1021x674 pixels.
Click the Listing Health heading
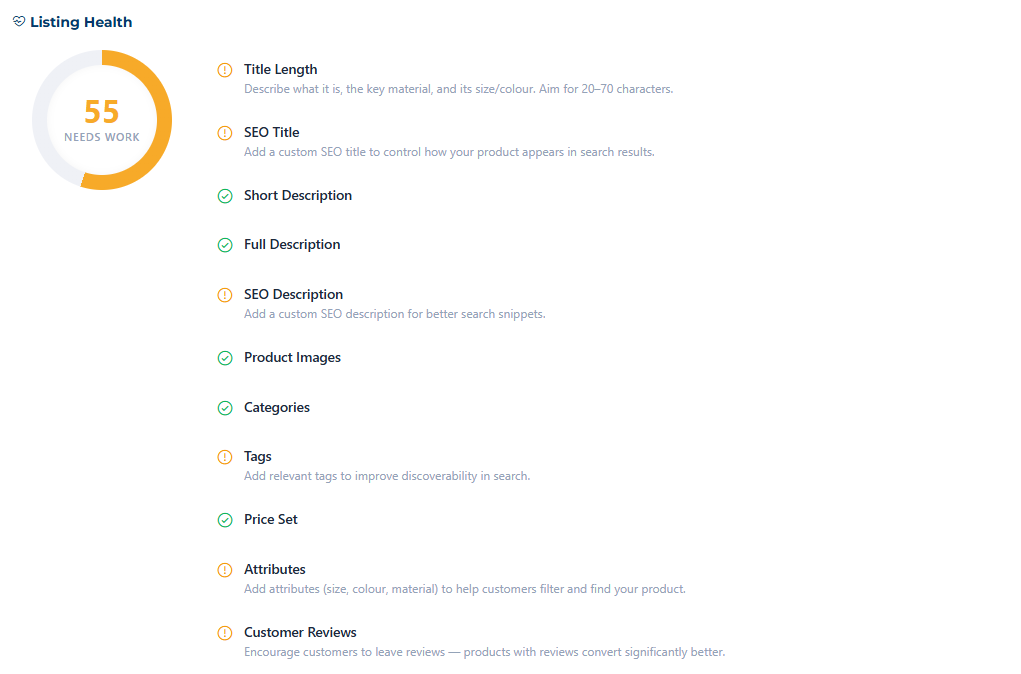coord(81,22)
